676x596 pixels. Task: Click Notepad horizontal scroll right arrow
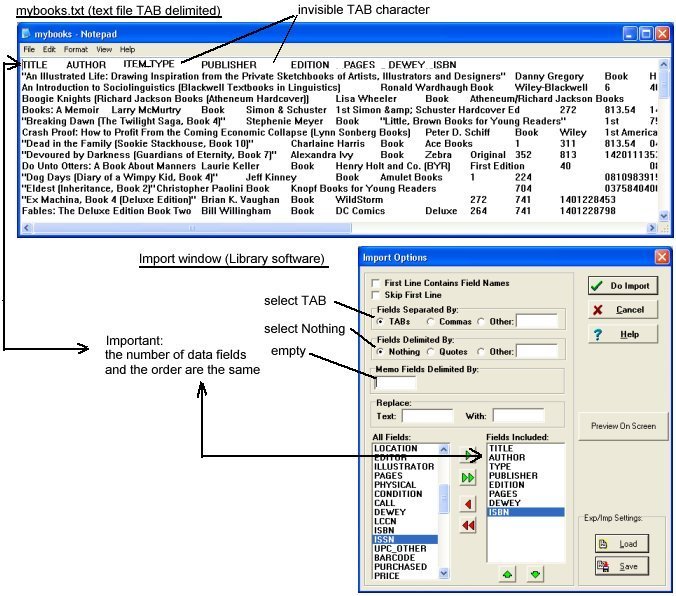pyautogui.click(x=652, y=228)
